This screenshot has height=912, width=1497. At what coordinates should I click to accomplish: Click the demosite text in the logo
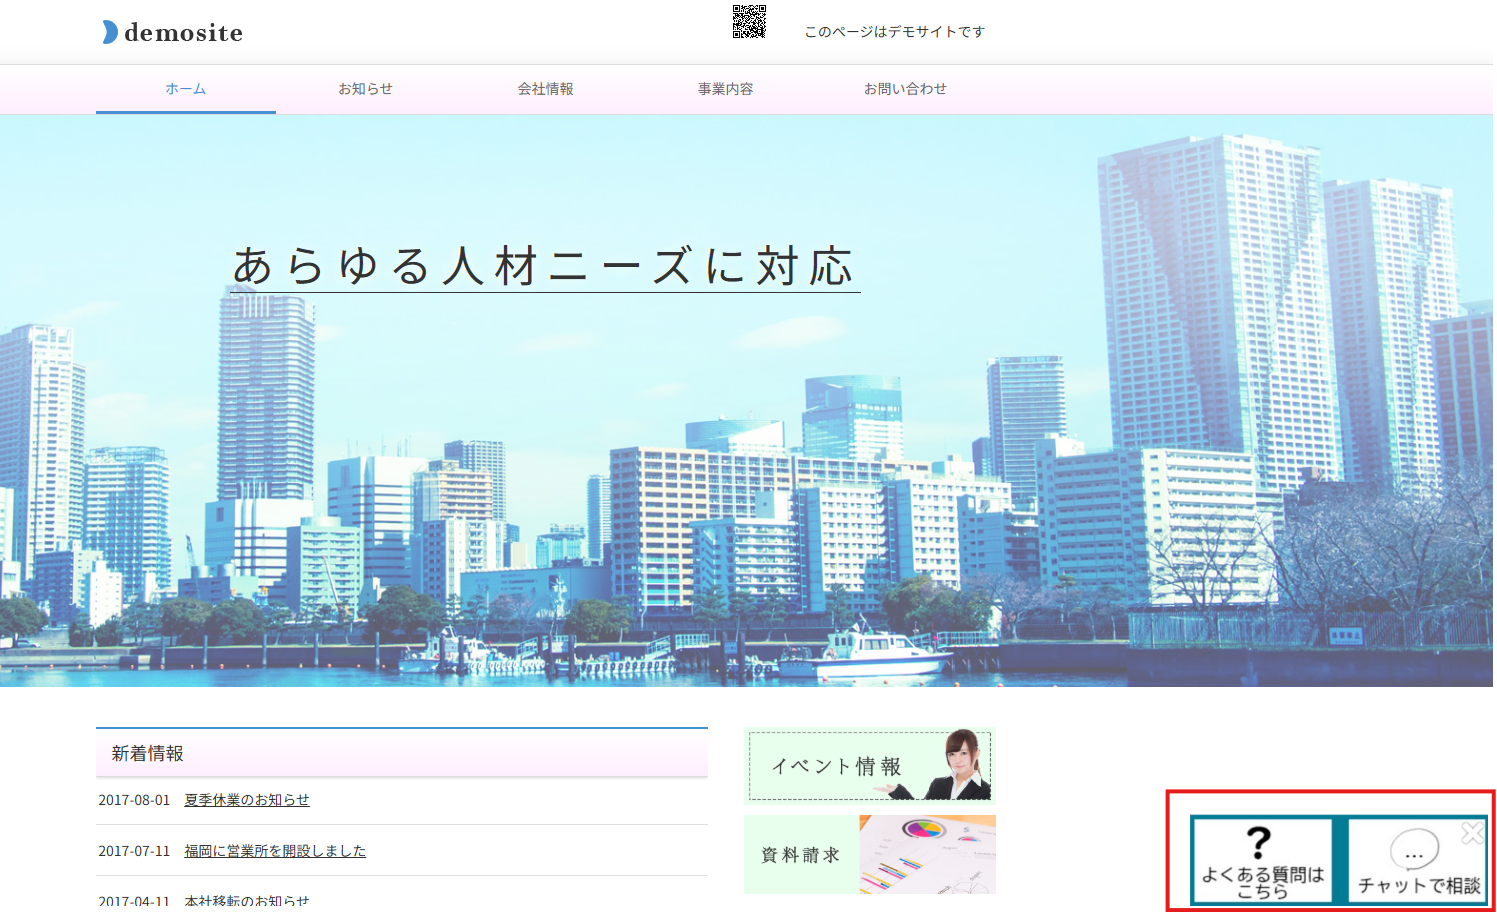(x=184, y=33)
